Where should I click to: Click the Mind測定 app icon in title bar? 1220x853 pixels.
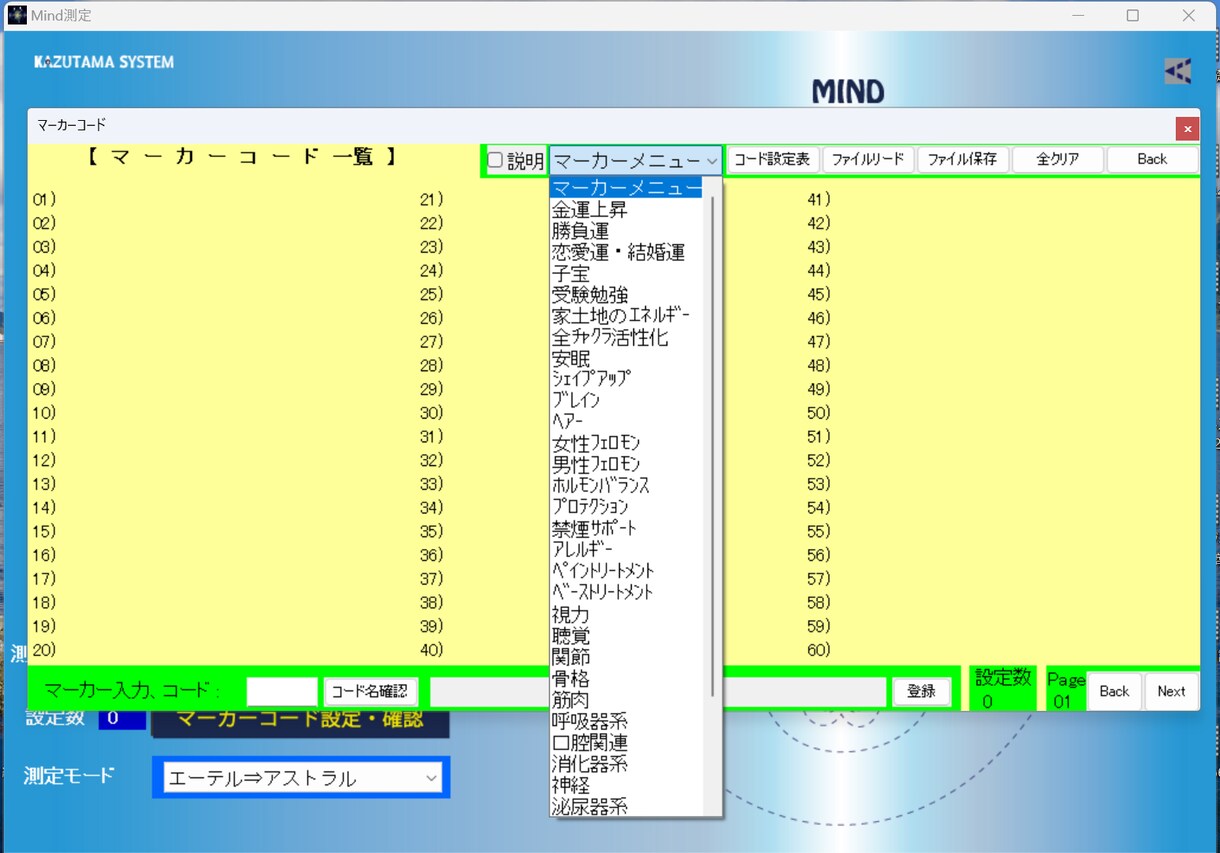pyautogui.click(x=17, y=15)
